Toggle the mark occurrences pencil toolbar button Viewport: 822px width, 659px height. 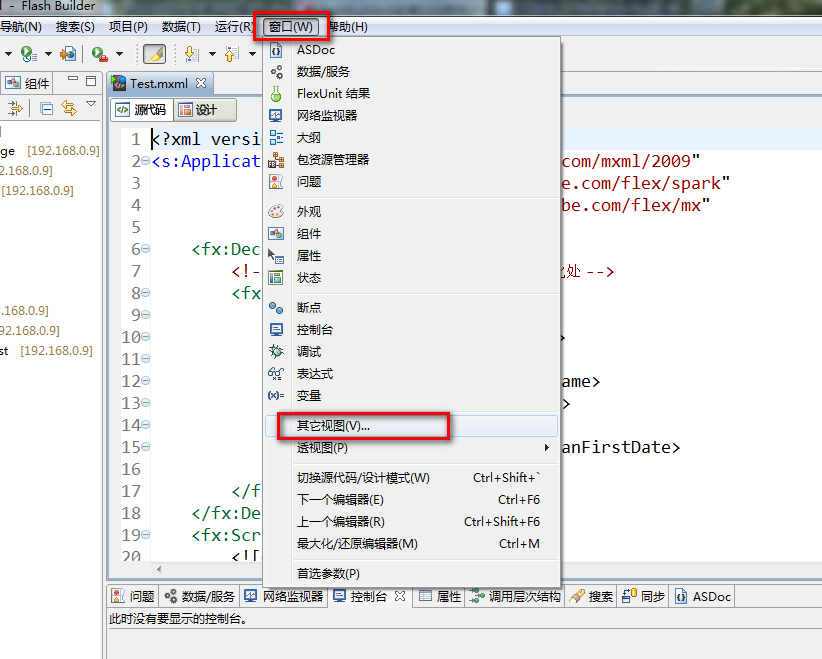coord(154,53)
